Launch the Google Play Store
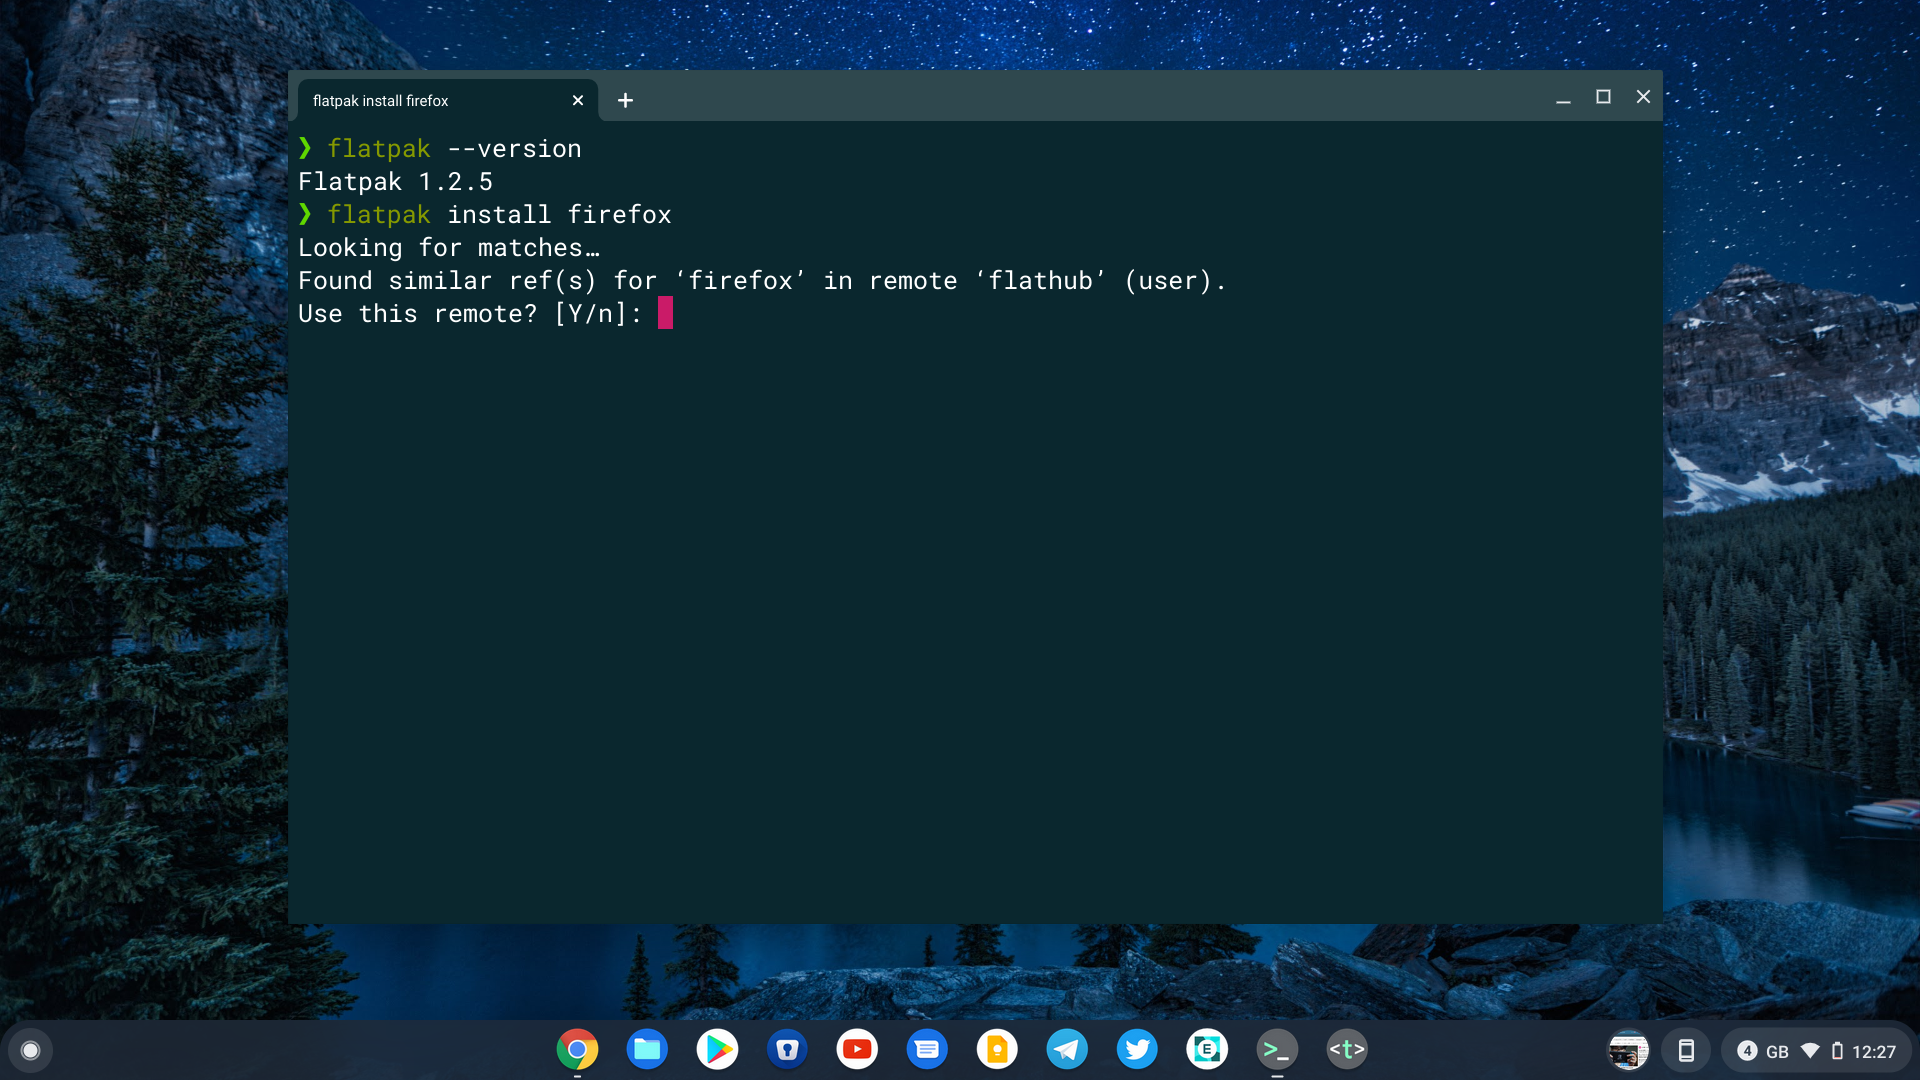Image resolution: width=1920 pixels, height=1080 pixels. coord(717,1049)
